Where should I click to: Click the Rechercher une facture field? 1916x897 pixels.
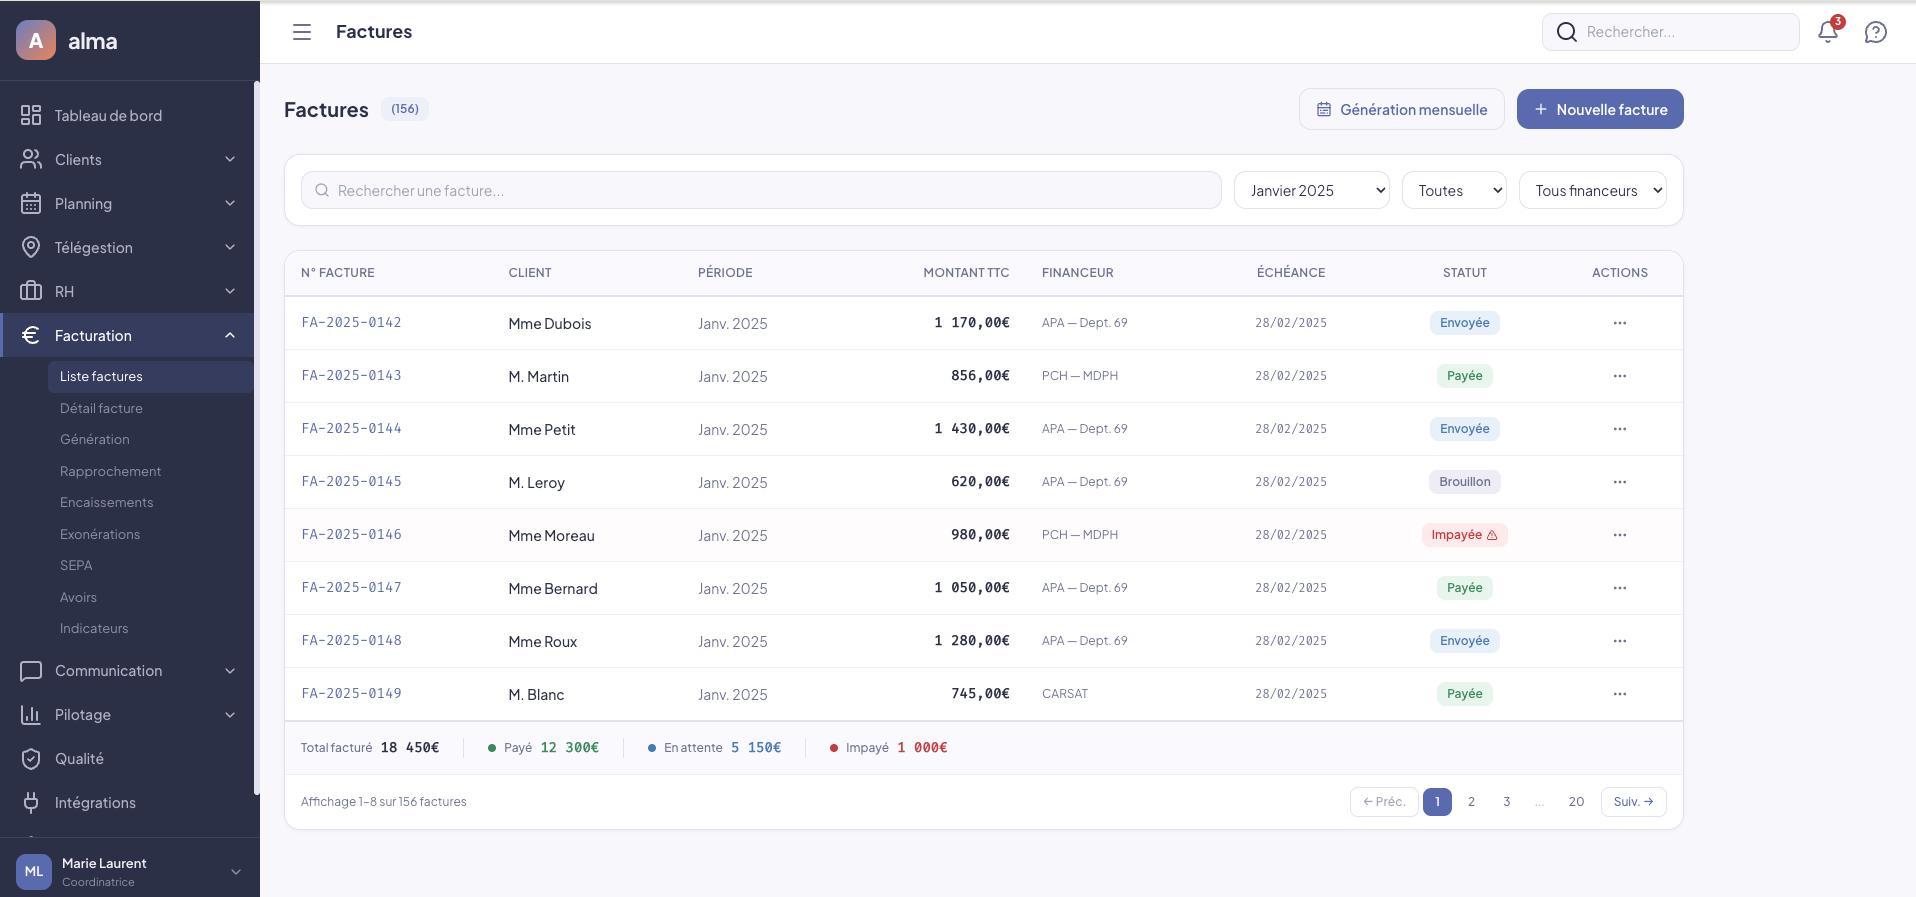pyautogui.click(x=760, y=190)
